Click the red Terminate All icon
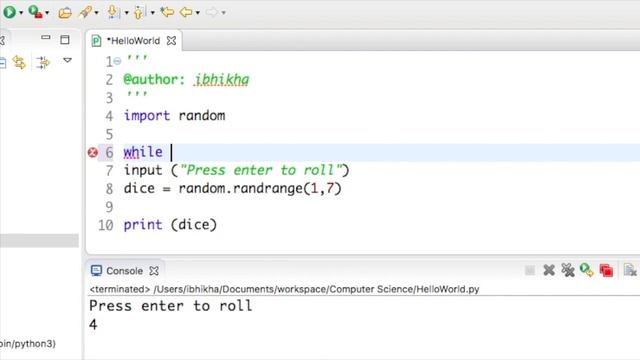Image resolution: width=640 pixels, height=360 pixels. pos(606,270)
